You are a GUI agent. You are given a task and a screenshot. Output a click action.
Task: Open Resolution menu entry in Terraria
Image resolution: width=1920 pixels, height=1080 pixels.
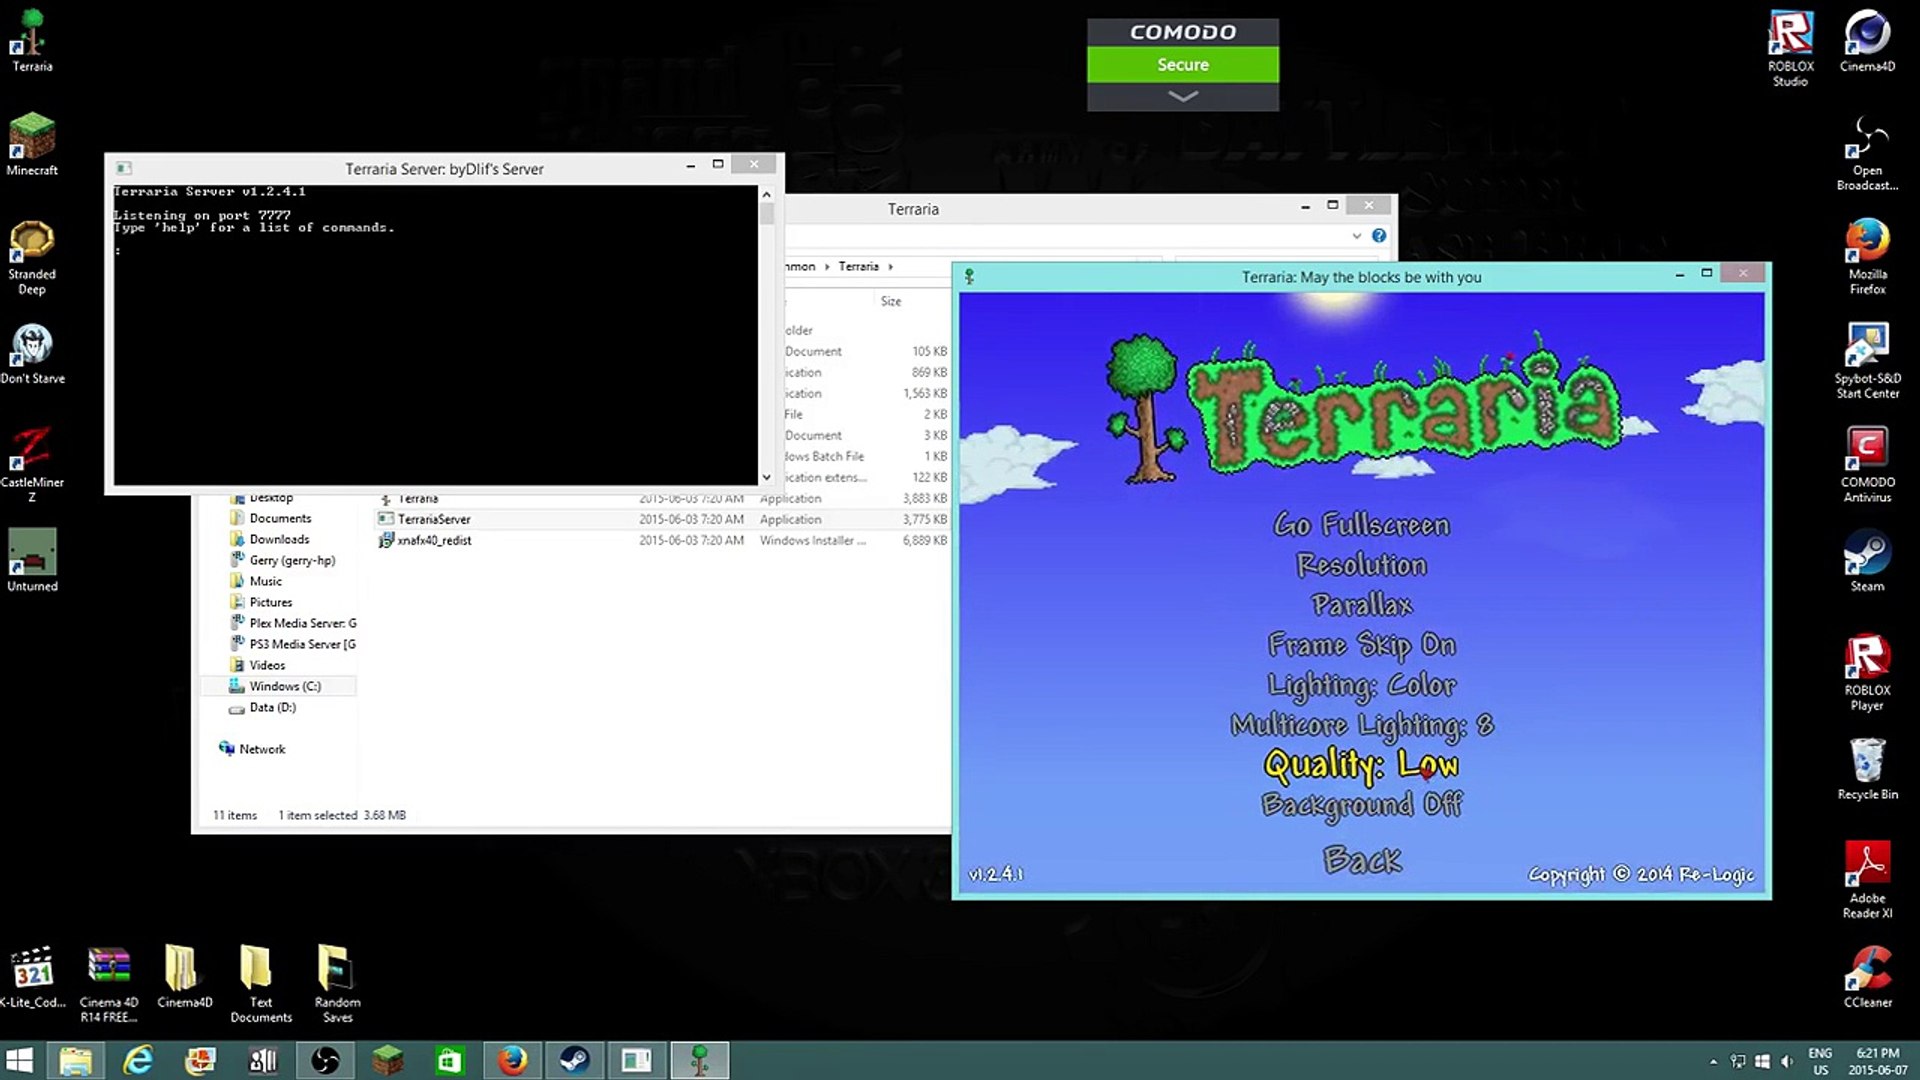[x=1361, y=565]
